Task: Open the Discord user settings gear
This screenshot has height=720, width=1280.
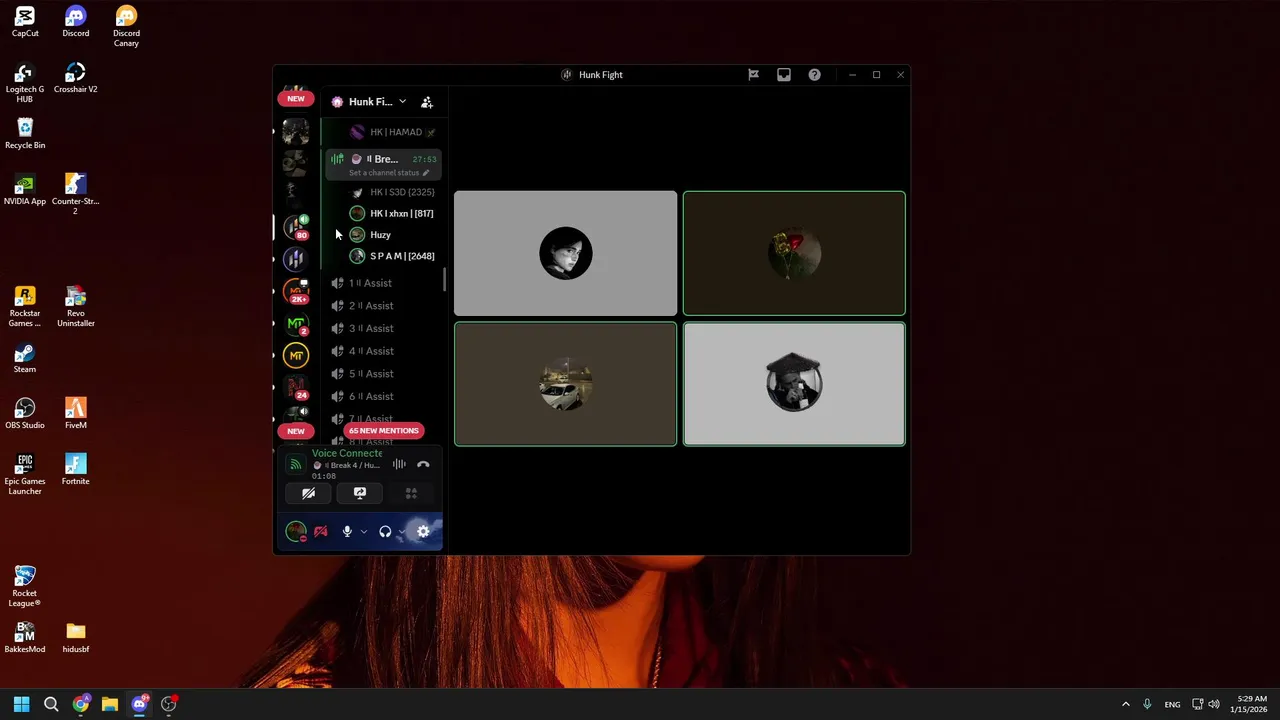Action: tap(423, 532)
